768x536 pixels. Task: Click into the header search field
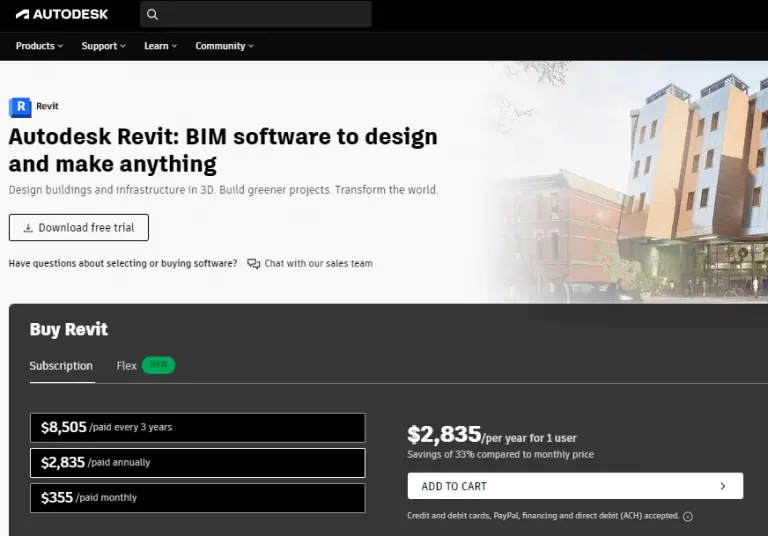point(265,14)
